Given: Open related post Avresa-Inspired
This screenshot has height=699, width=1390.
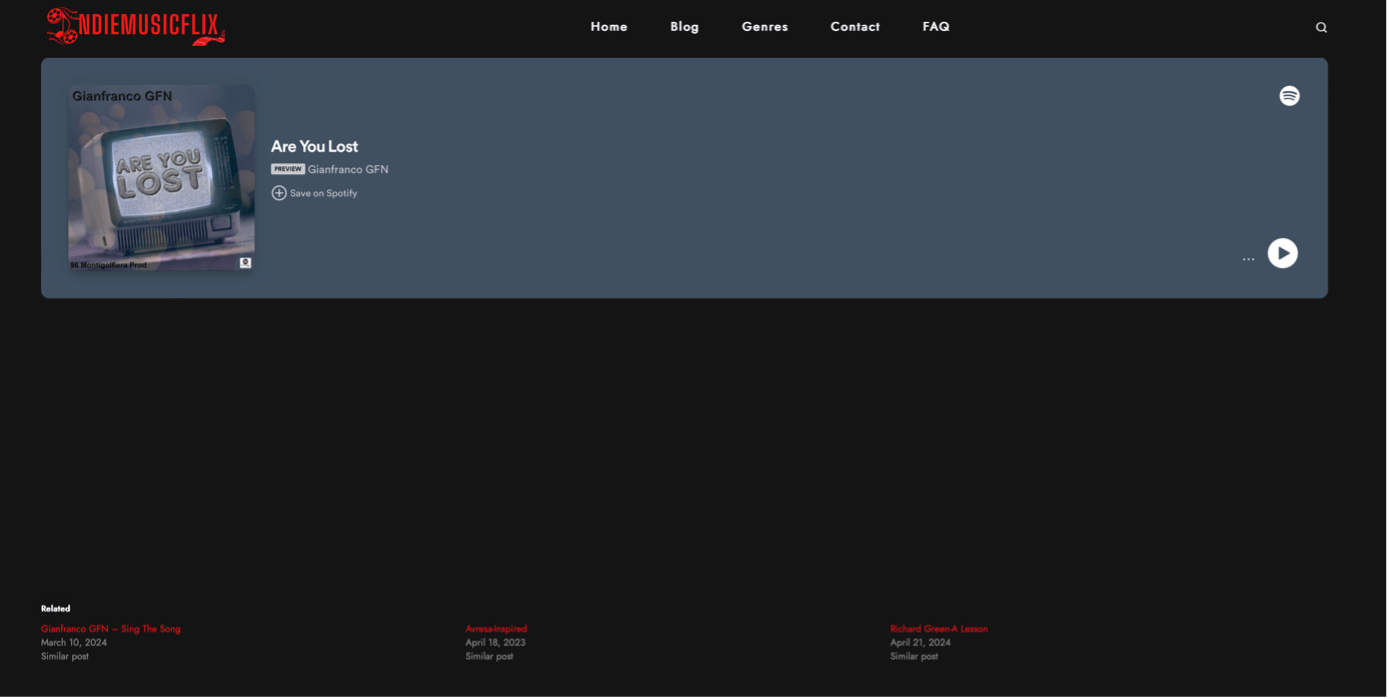Looking at the screenshot, I should point(497,630).
